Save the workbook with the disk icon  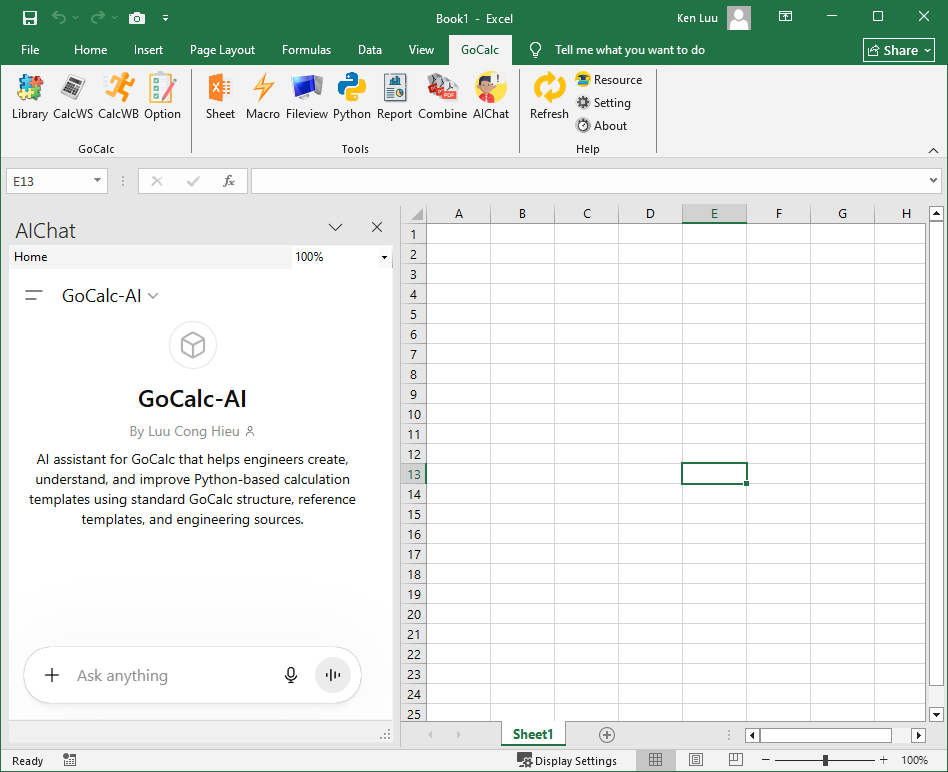(30, 18)
